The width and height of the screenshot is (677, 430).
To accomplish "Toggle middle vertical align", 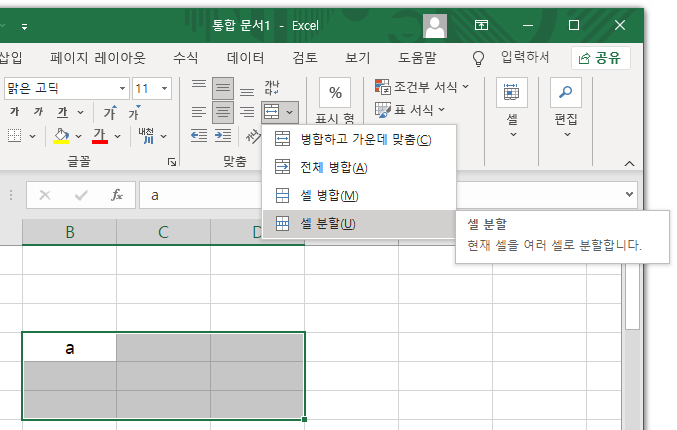I will pos(223,89).
